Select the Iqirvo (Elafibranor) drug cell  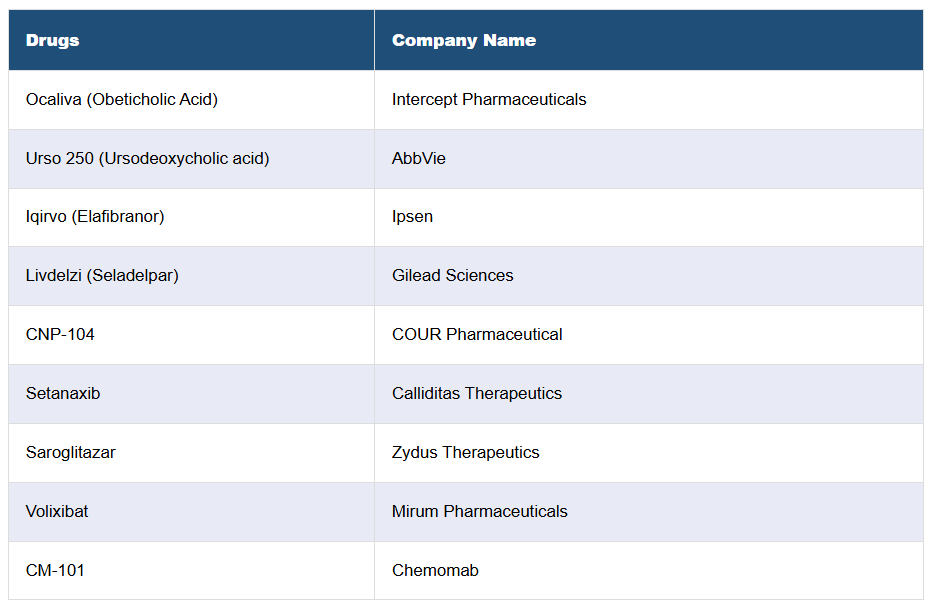pyautogui.click(x=95, y=217)
